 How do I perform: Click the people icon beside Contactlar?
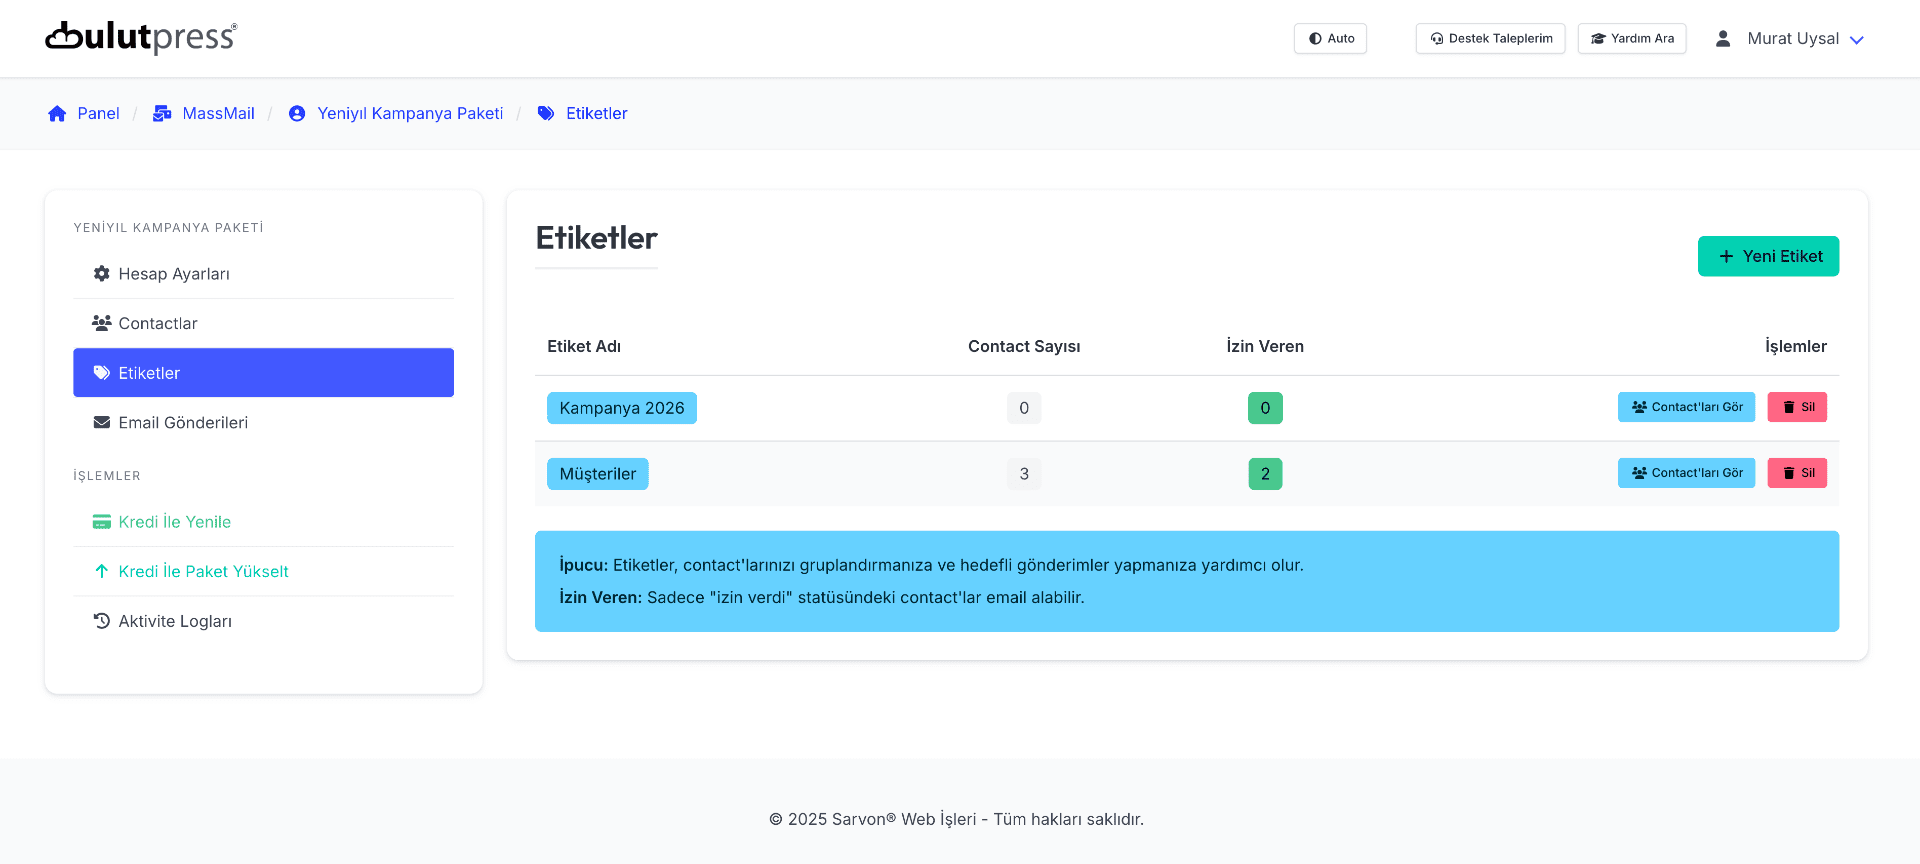click(x=101, y=323)
